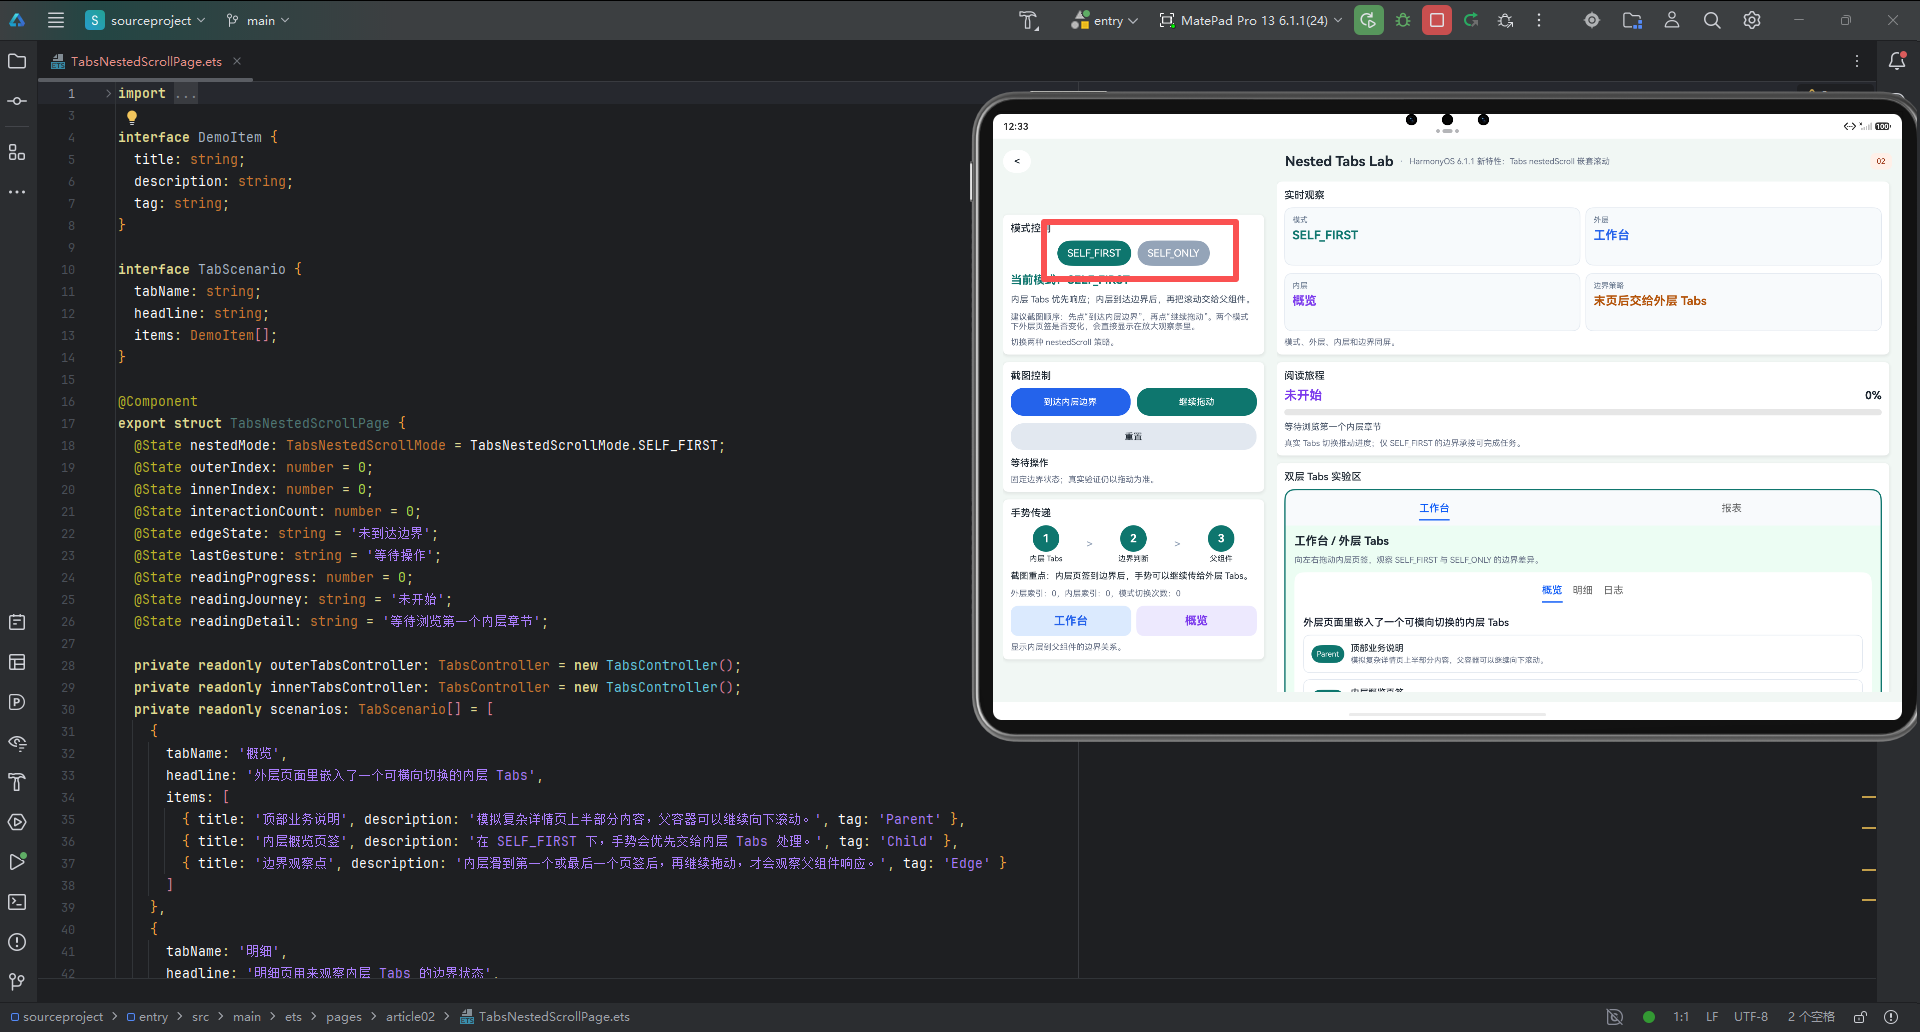The height and width of the screenshot is (1032, 1920).
Task: Open the Project folder tool window
Action: point(17,61)
